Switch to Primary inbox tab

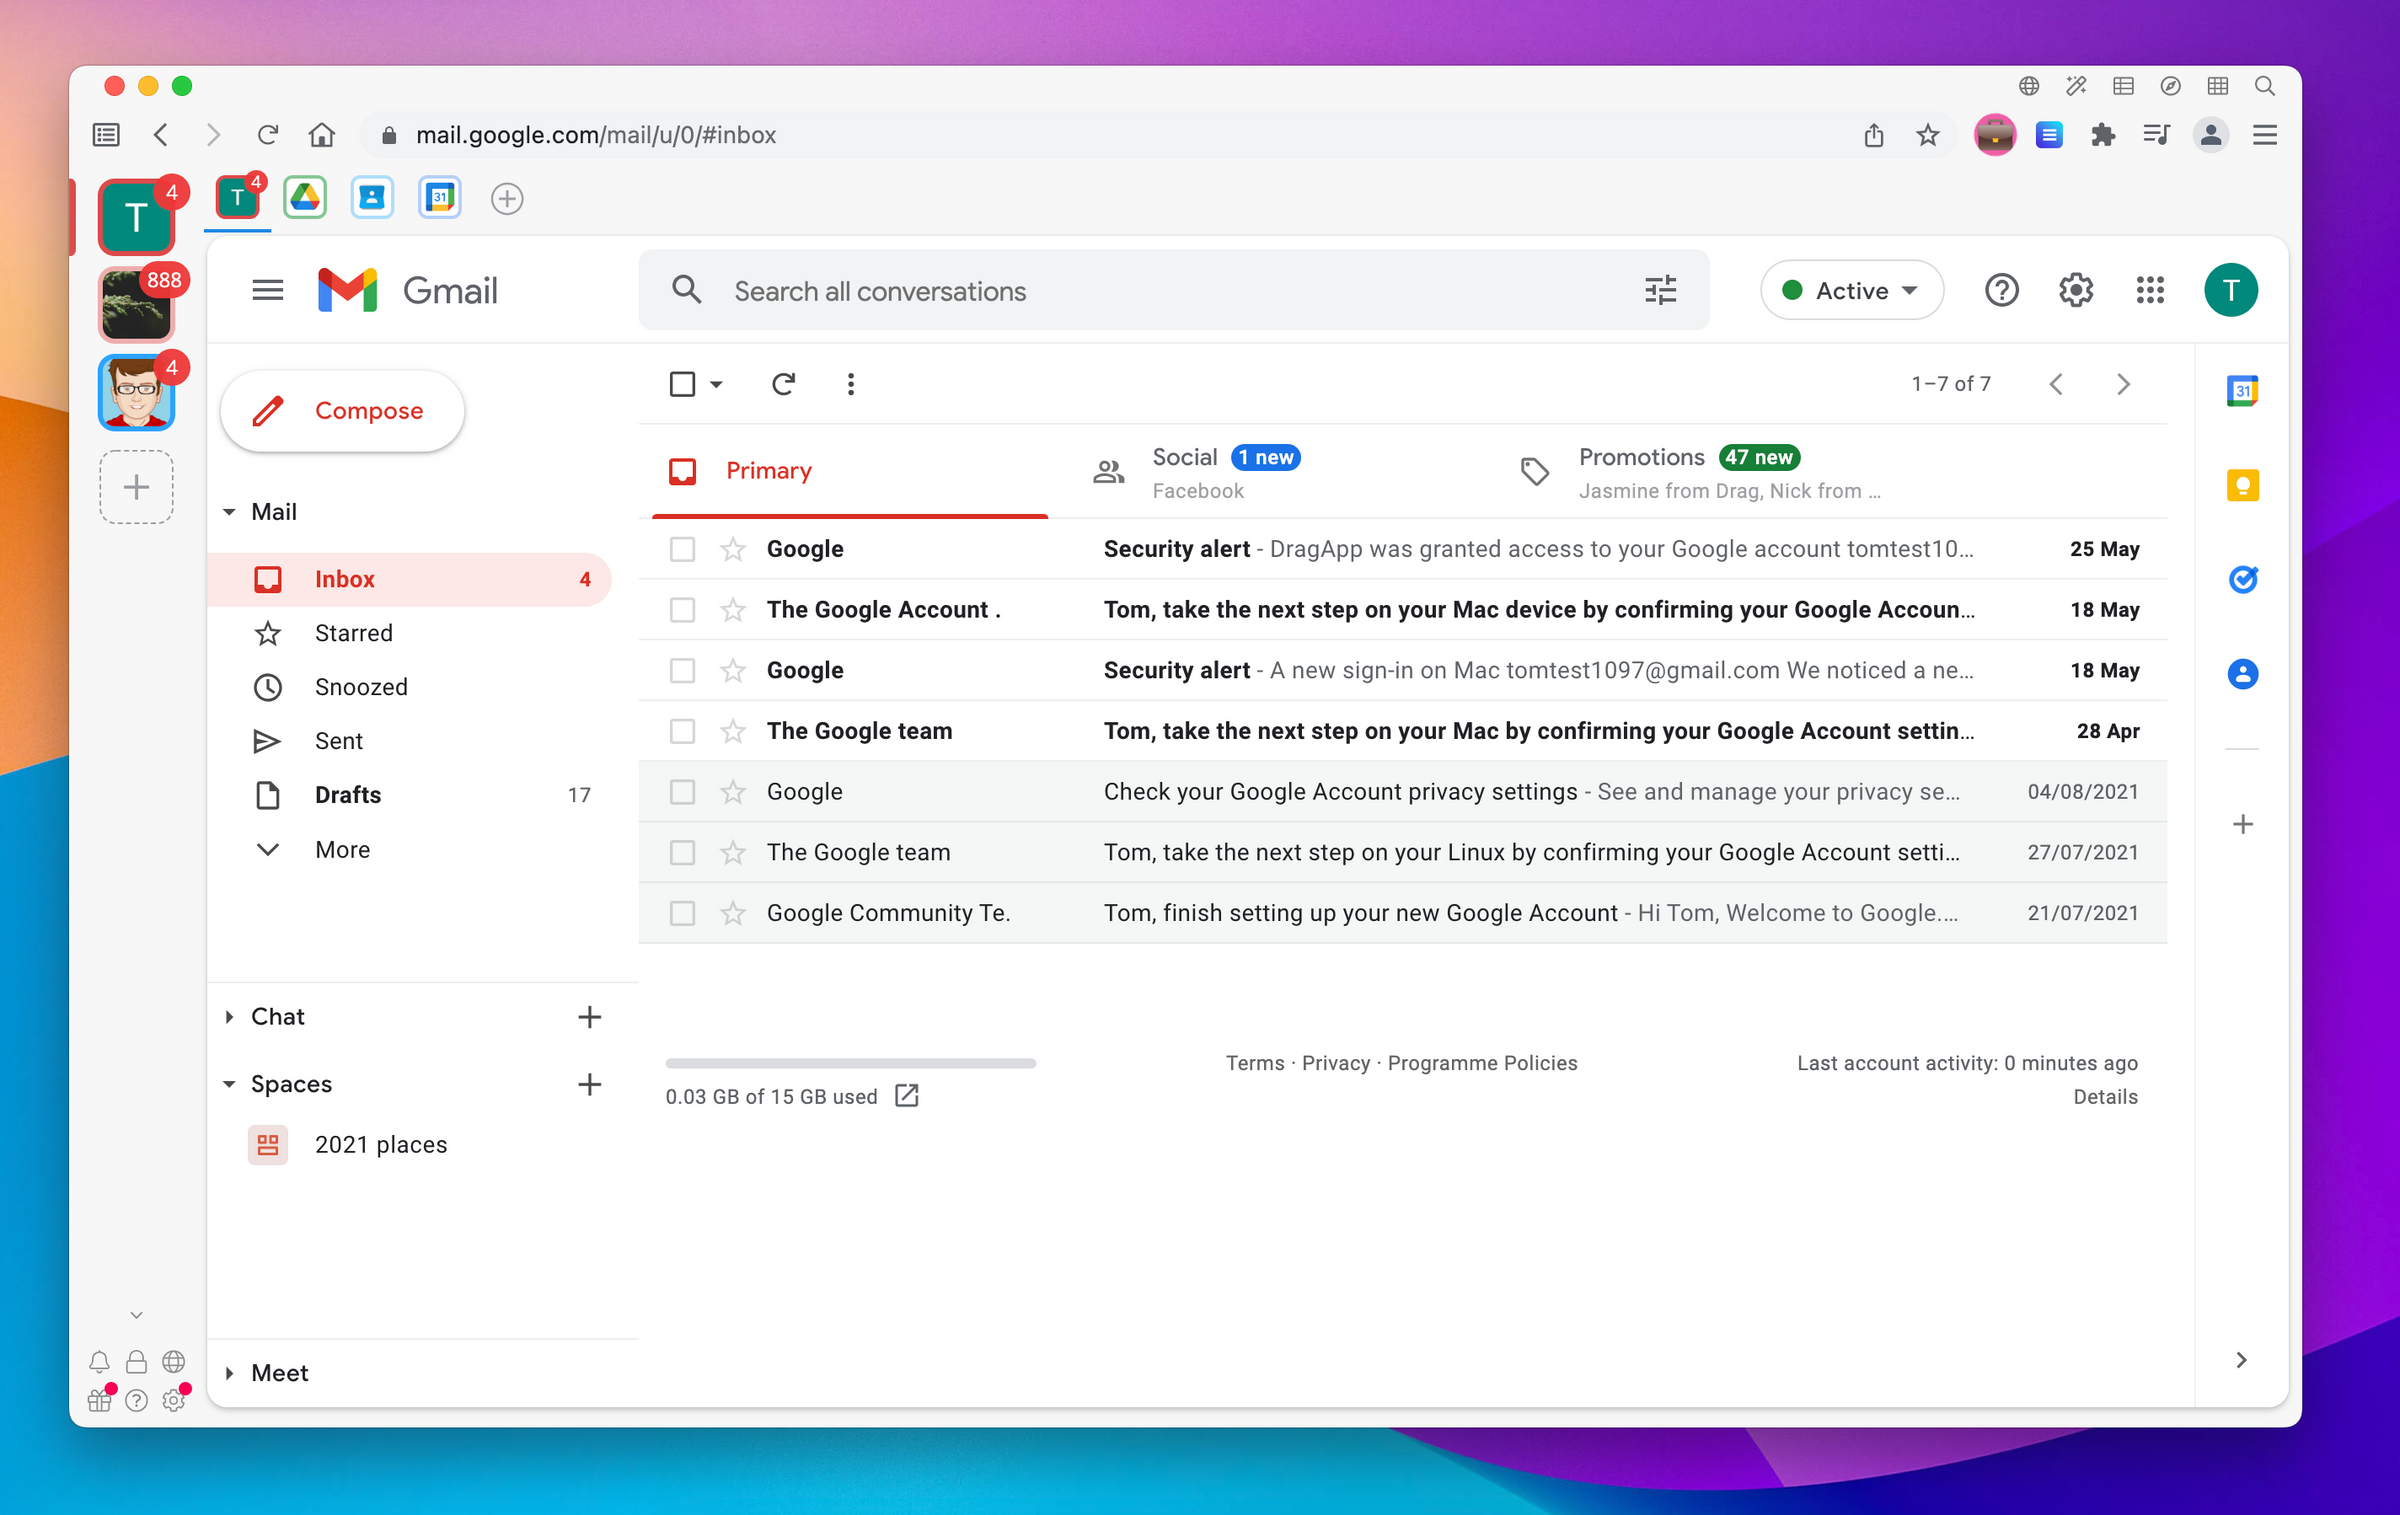(x=850, y=471)
